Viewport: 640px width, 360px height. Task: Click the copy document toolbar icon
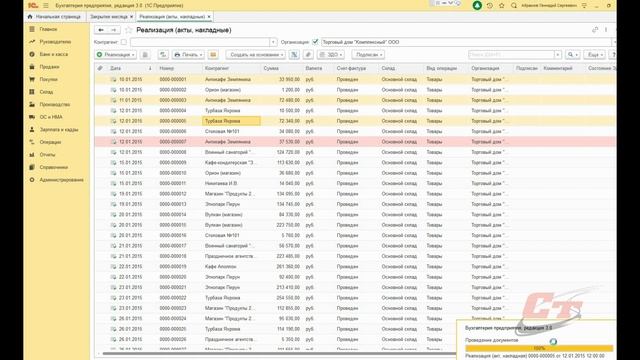pyautogui.click(x=145, y=55)
